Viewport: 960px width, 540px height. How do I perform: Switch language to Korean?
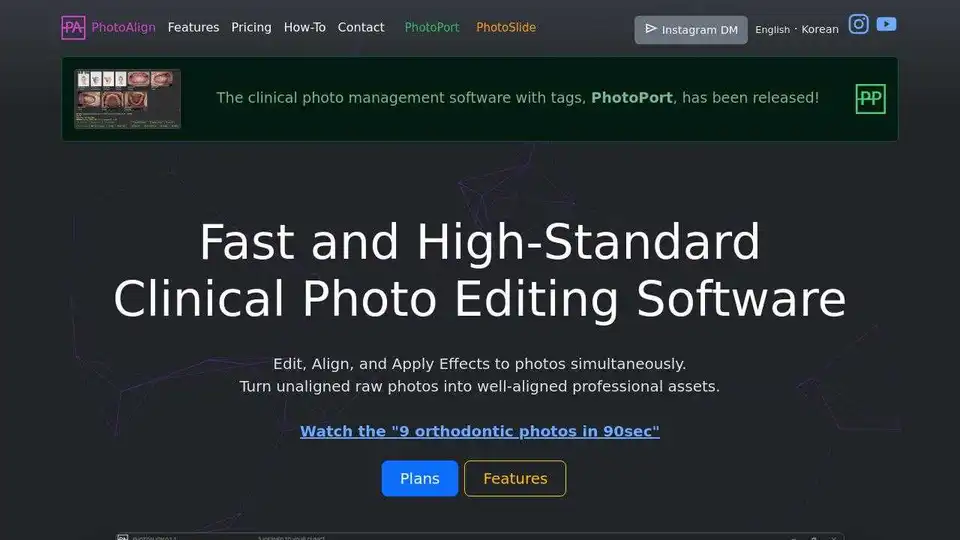point(820,29)
